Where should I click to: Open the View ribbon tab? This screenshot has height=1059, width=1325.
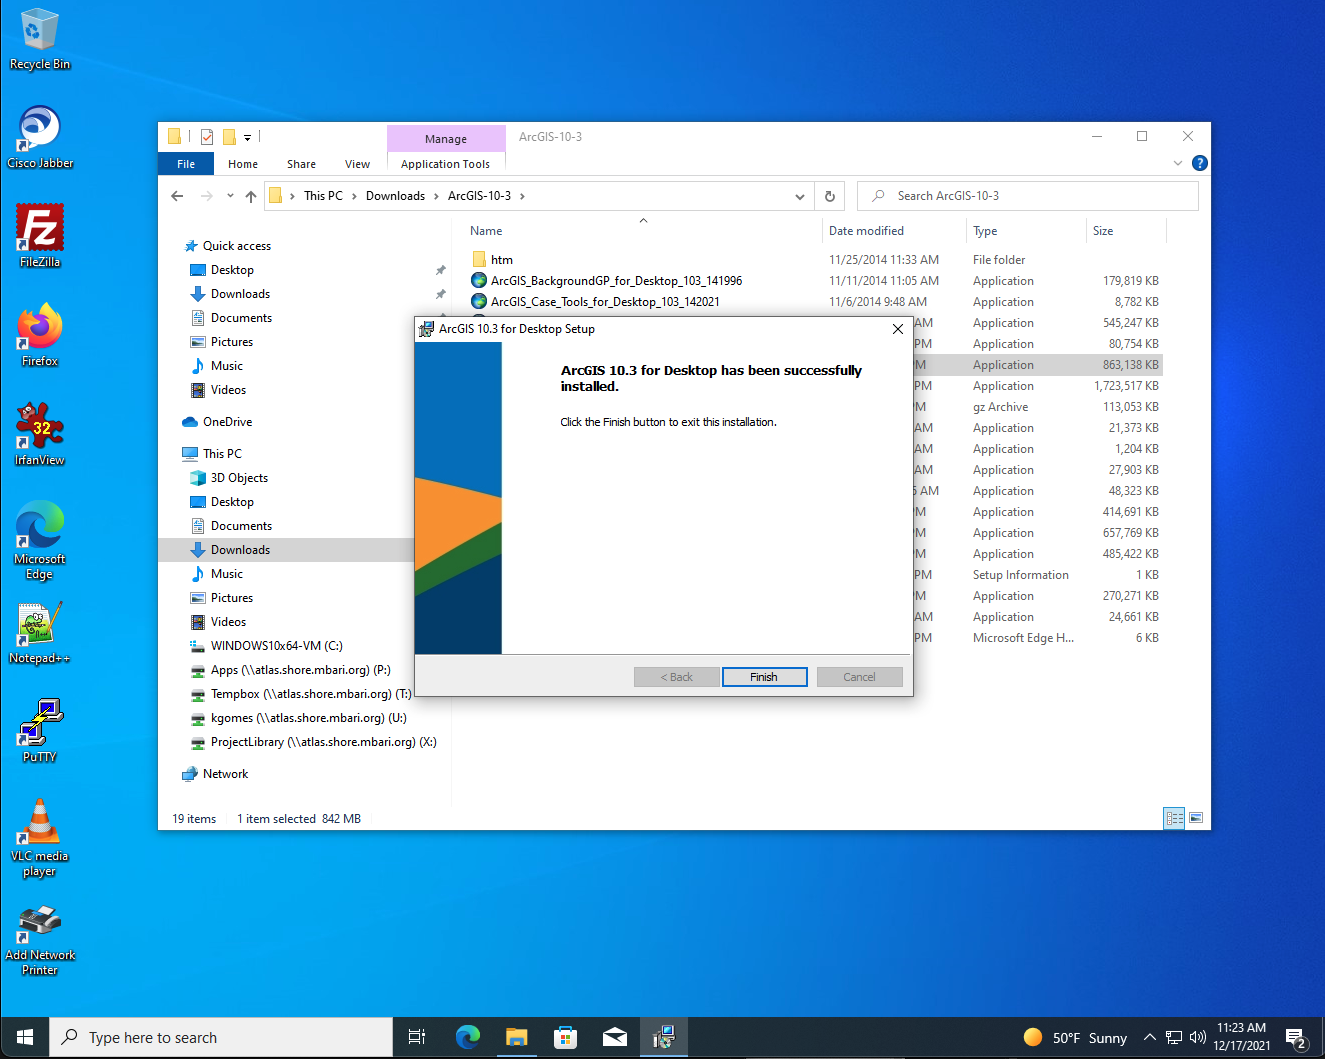click(x=357, y=164)
